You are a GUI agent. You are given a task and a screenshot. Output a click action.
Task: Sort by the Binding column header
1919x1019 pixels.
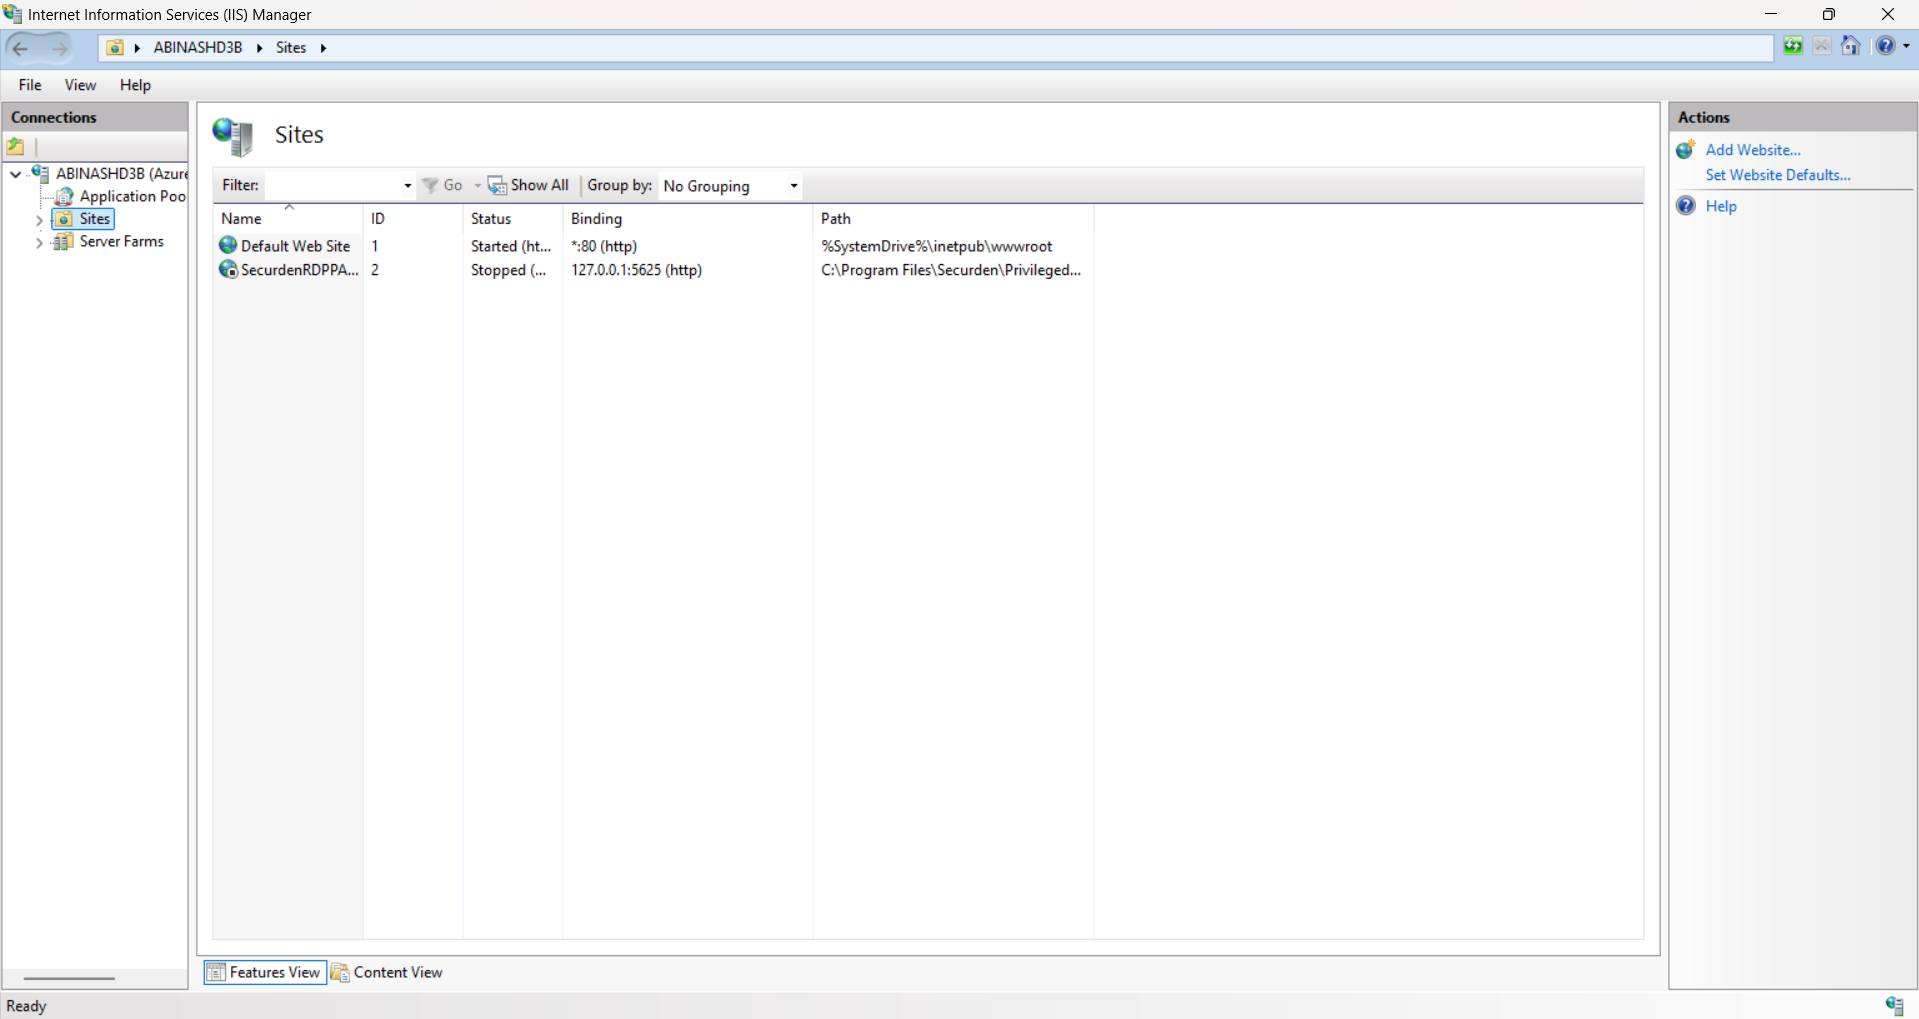(688, 218)
